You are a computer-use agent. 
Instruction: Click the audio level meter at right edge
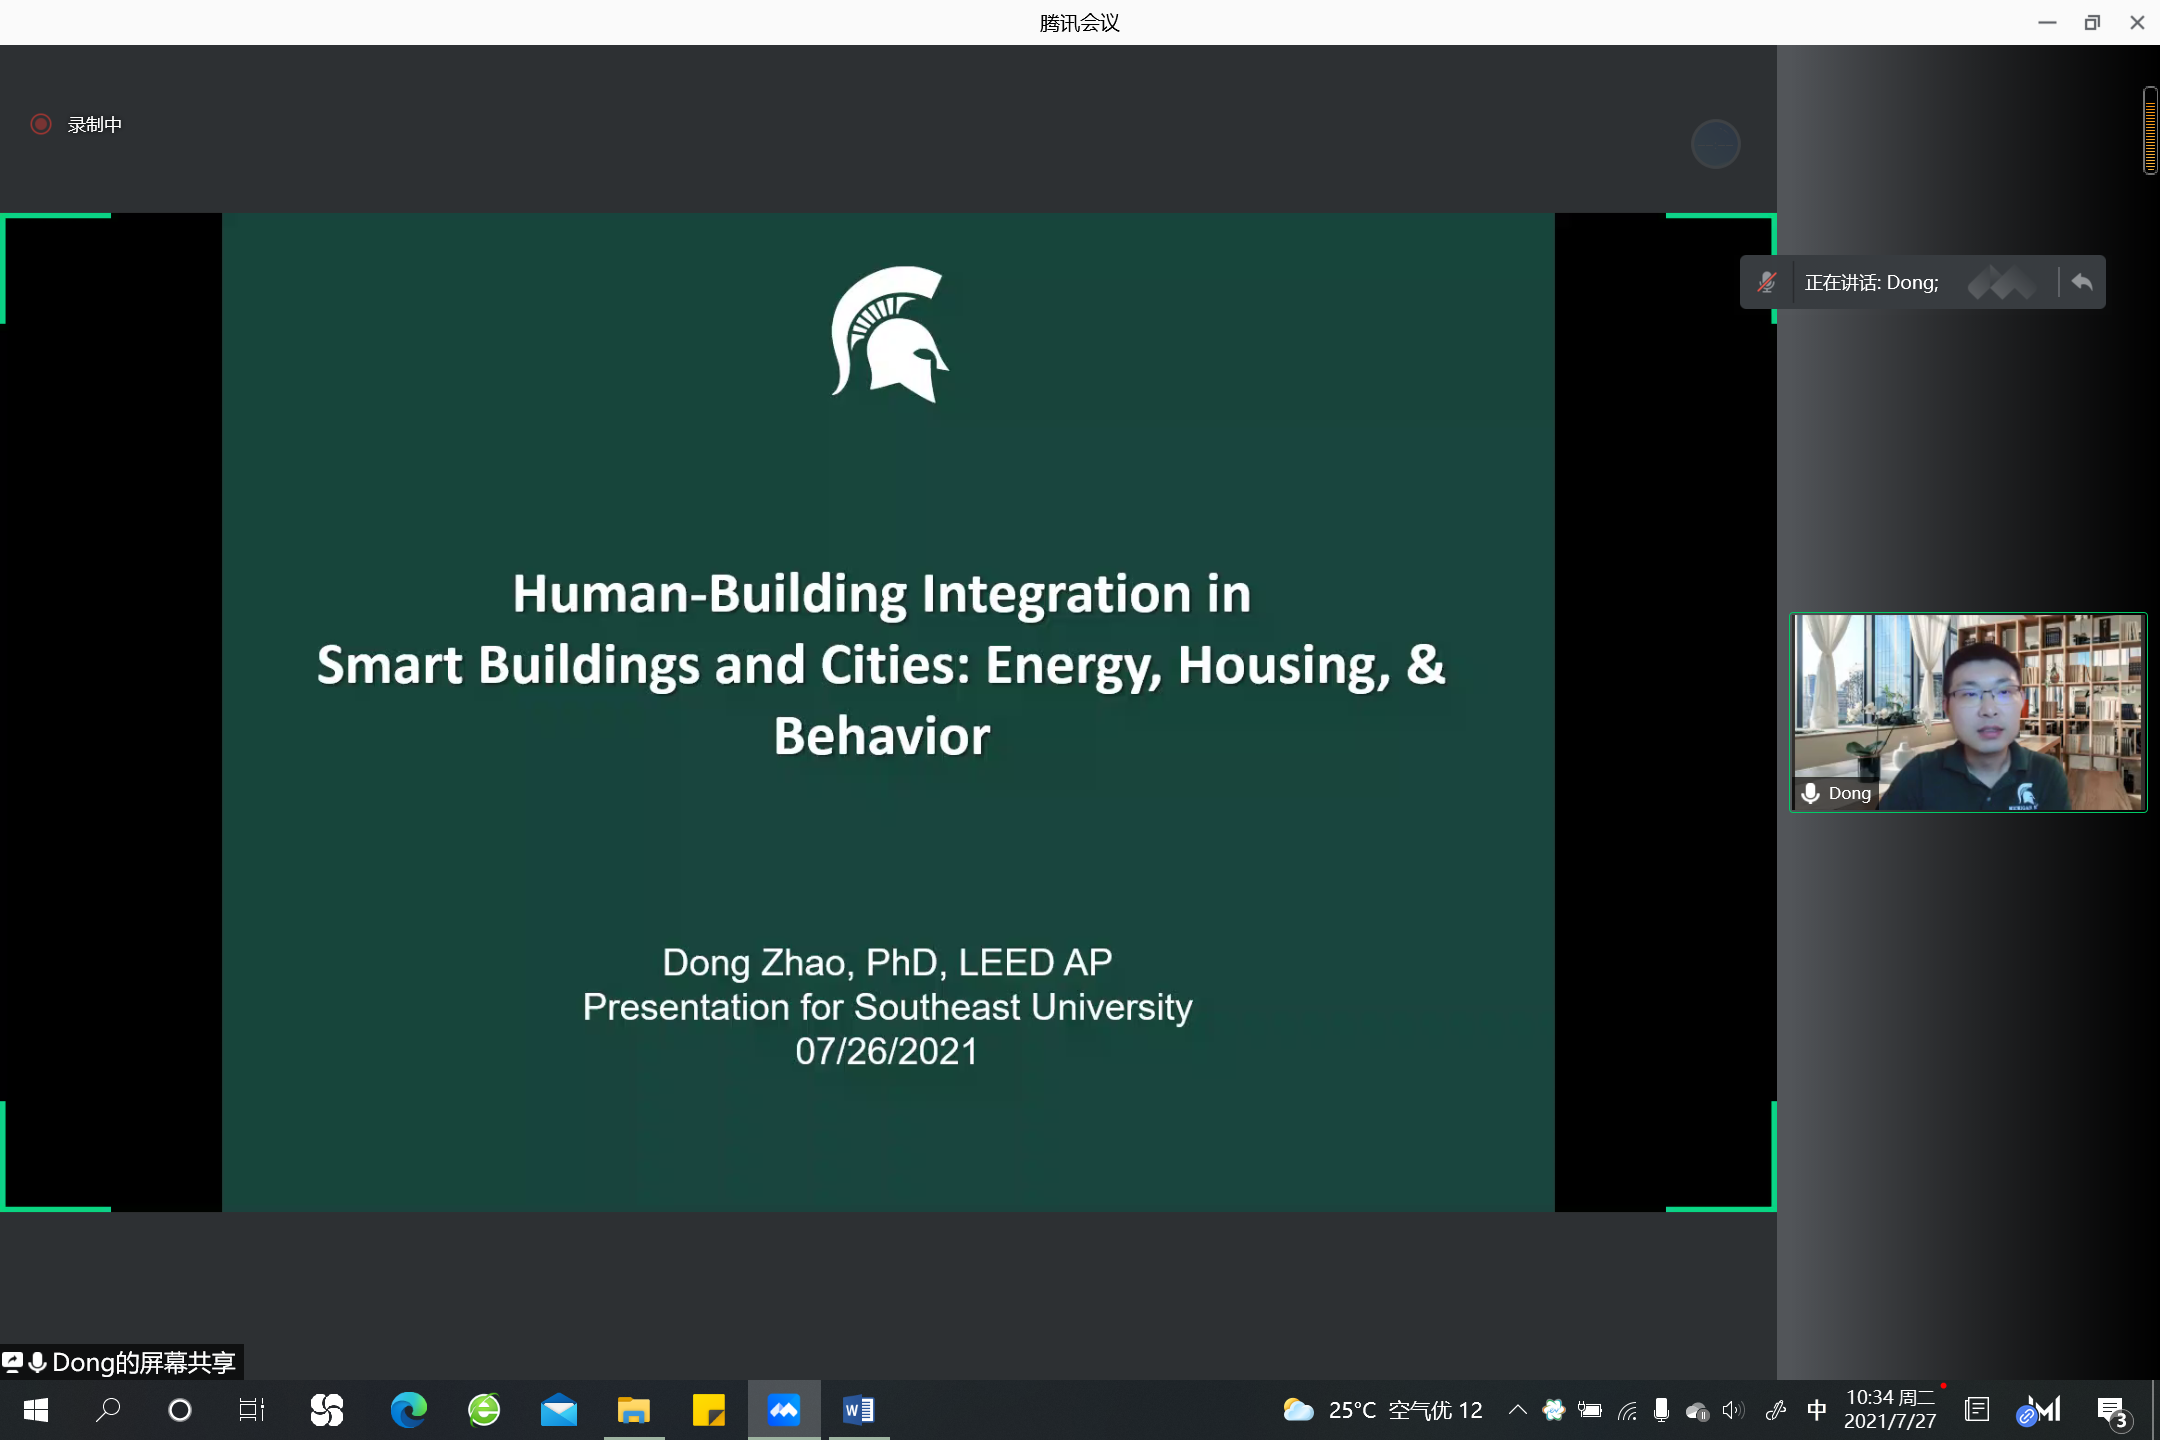pos(2149,130)
